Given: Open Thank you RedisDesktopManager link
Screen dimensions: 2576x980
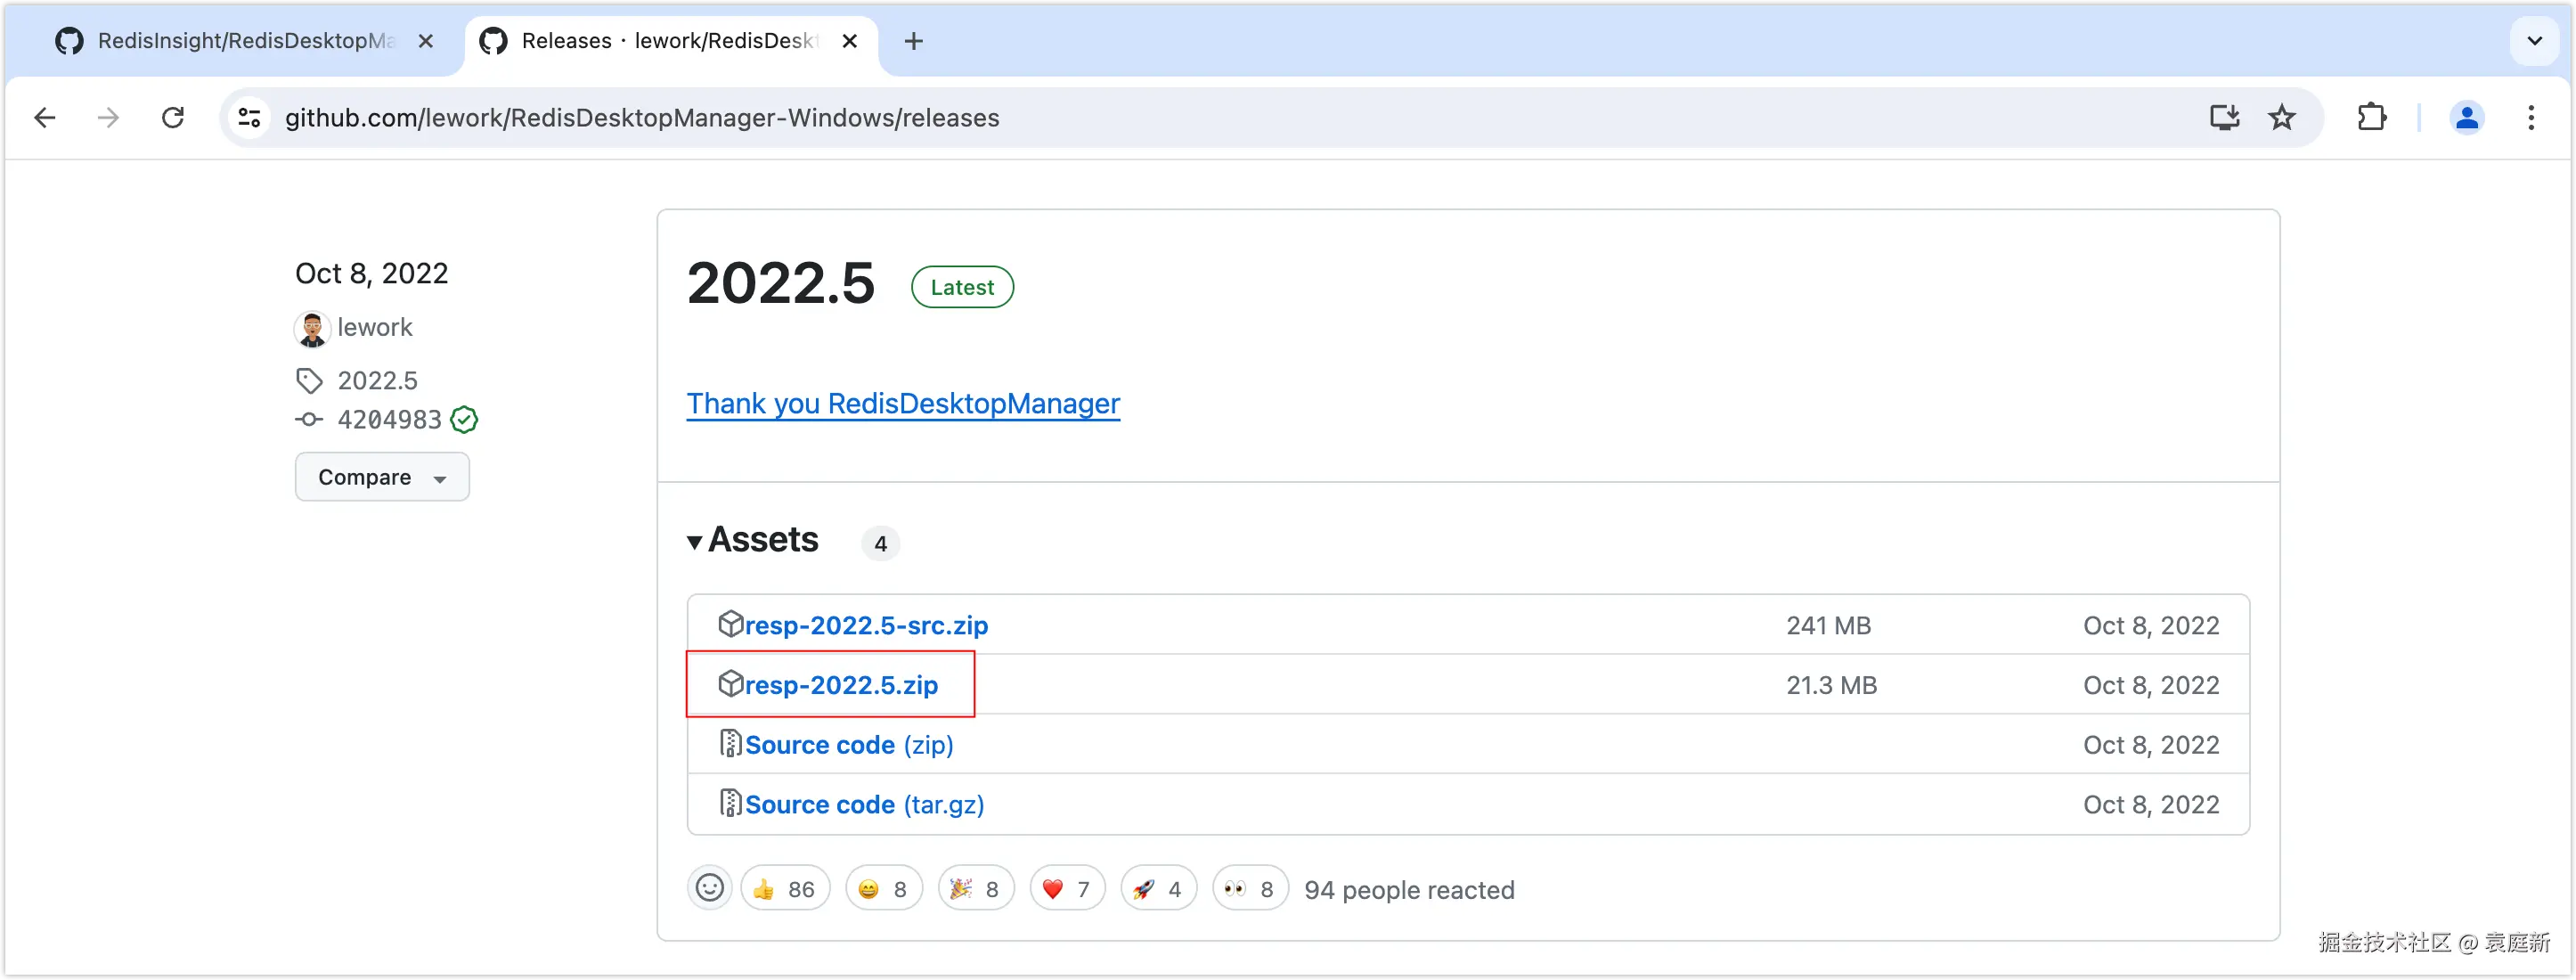Looking at the screenshot, I should (903, 403).
